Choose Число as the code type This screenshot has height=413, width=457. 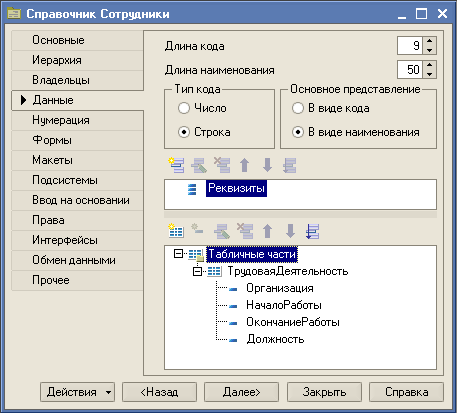184,108
